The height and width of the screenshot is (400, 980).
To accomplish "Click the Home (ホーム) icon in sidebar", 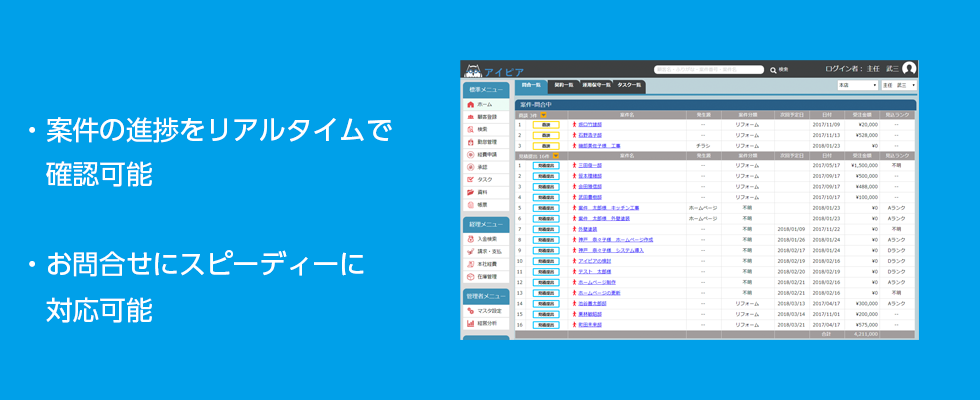I will click(x=470, y=104).
